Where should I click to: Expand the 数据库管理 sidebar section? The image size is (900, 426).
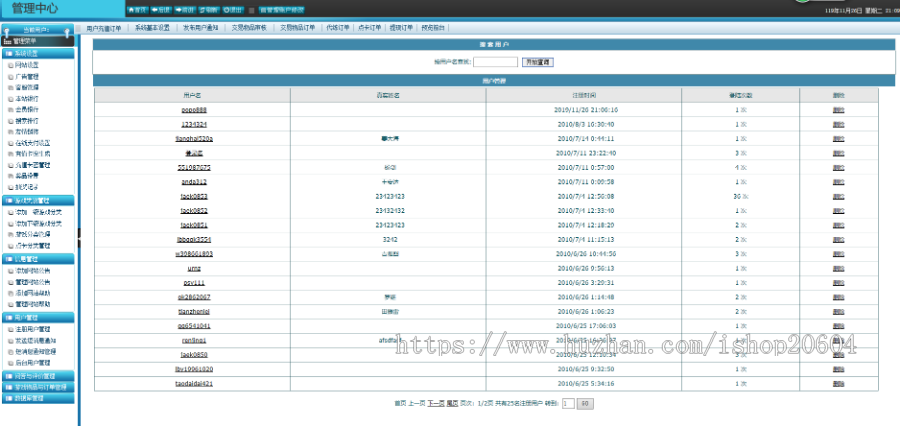38,398
